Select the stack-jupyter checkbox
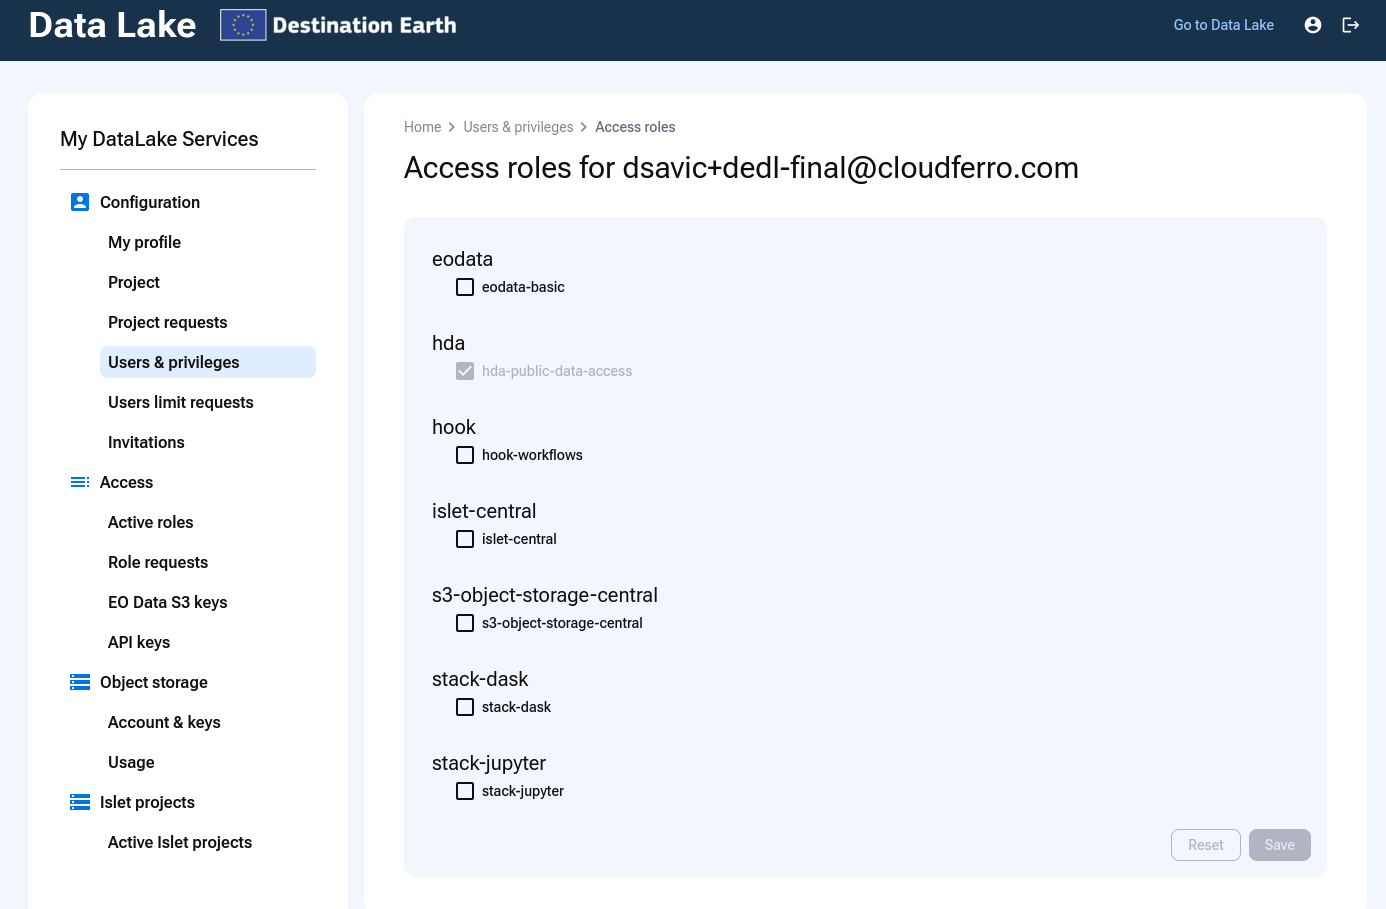 [465, 791]
